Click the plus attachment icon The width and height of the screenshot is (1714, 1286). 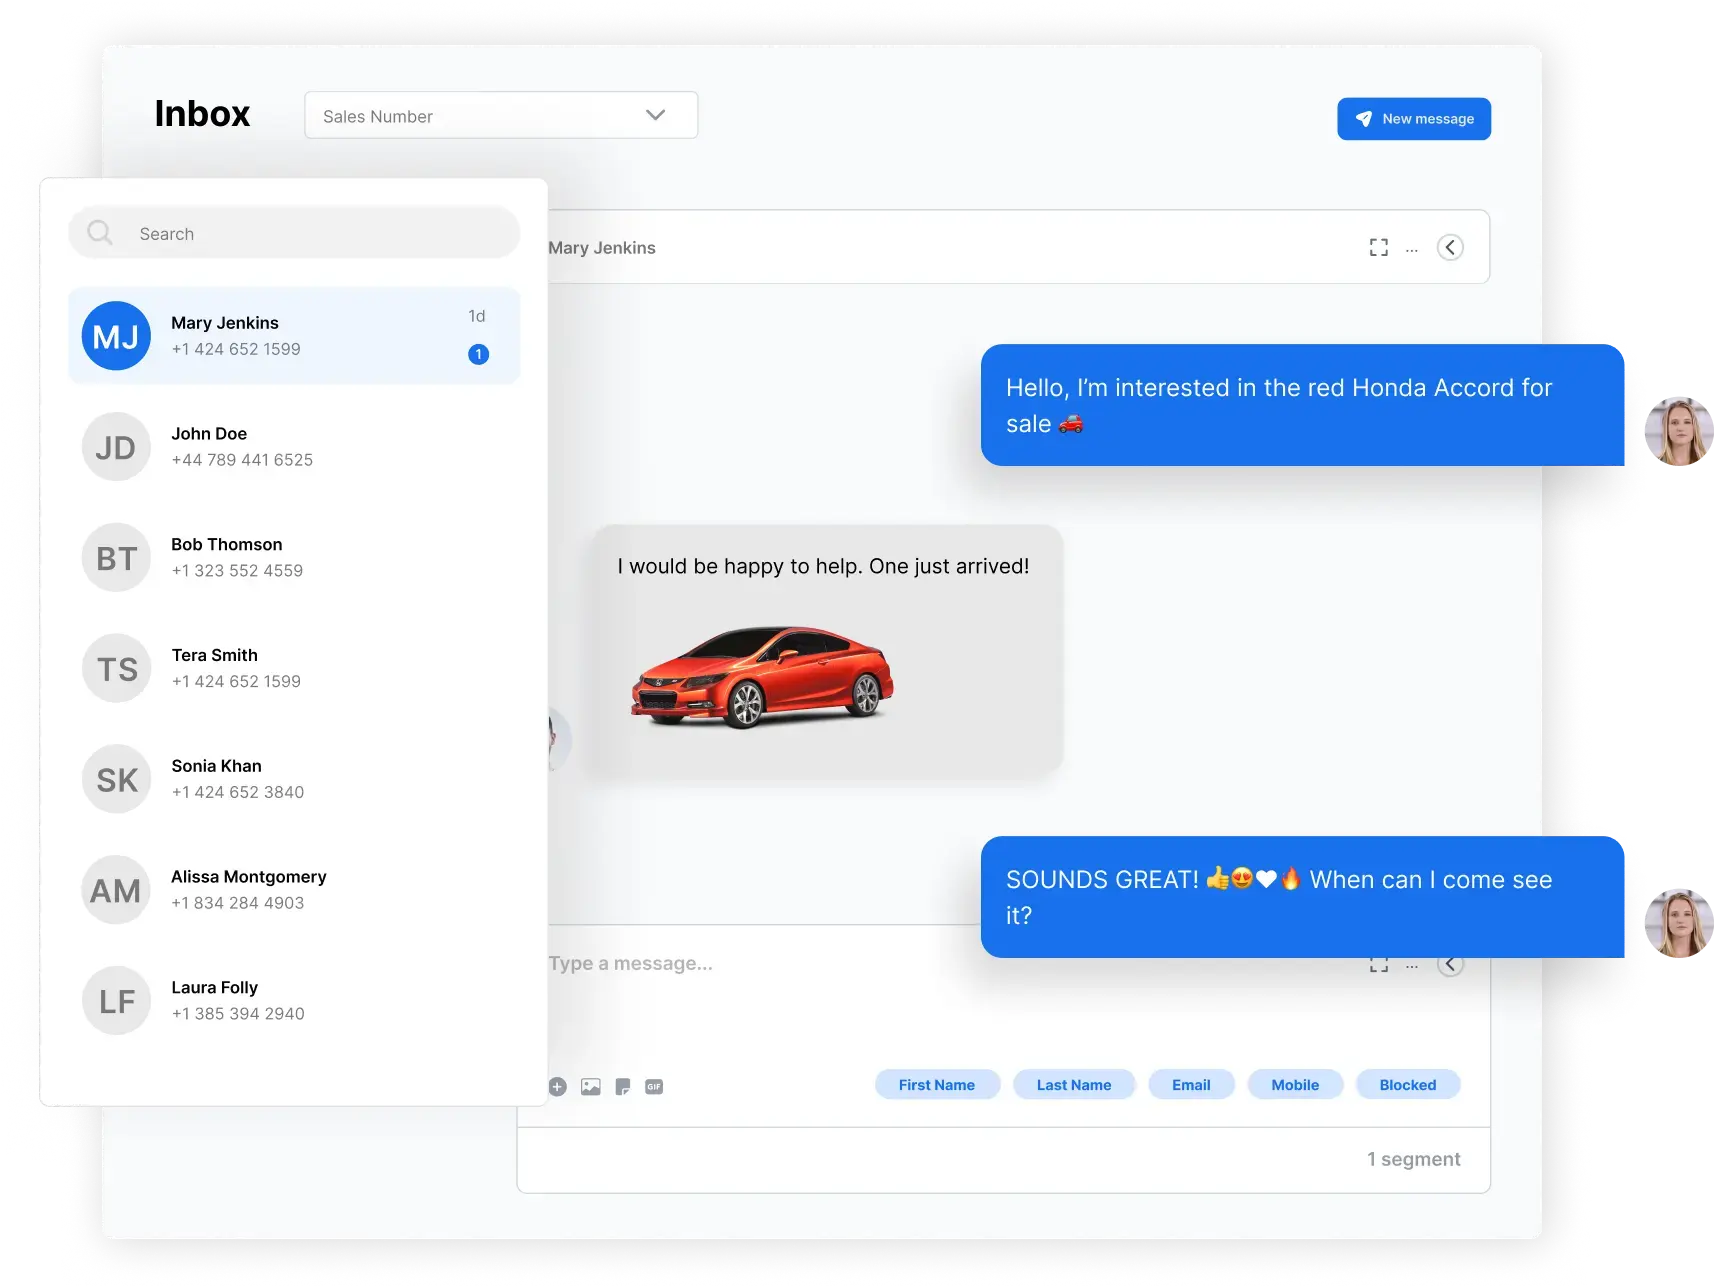coord(558,1087)
